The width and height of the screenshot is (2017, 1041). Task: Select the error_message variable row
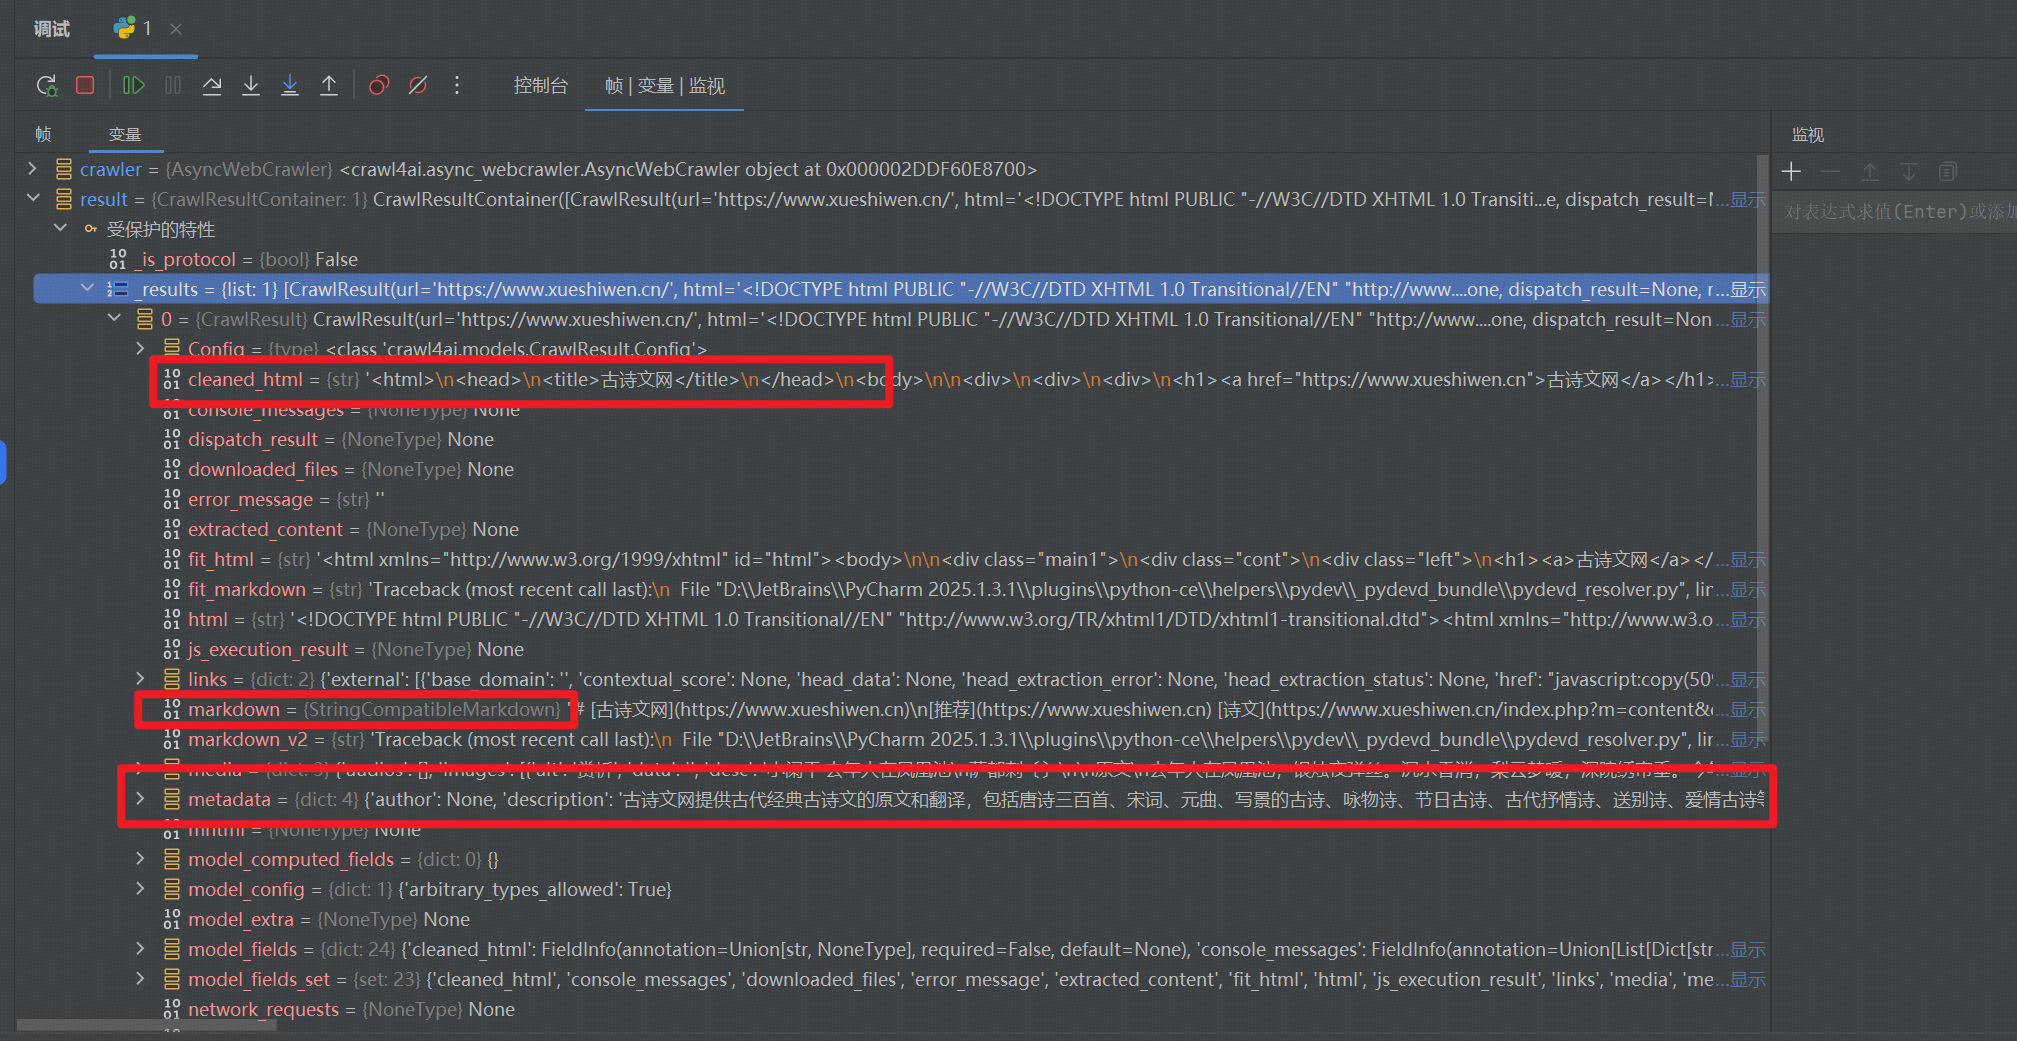[893, 499]
